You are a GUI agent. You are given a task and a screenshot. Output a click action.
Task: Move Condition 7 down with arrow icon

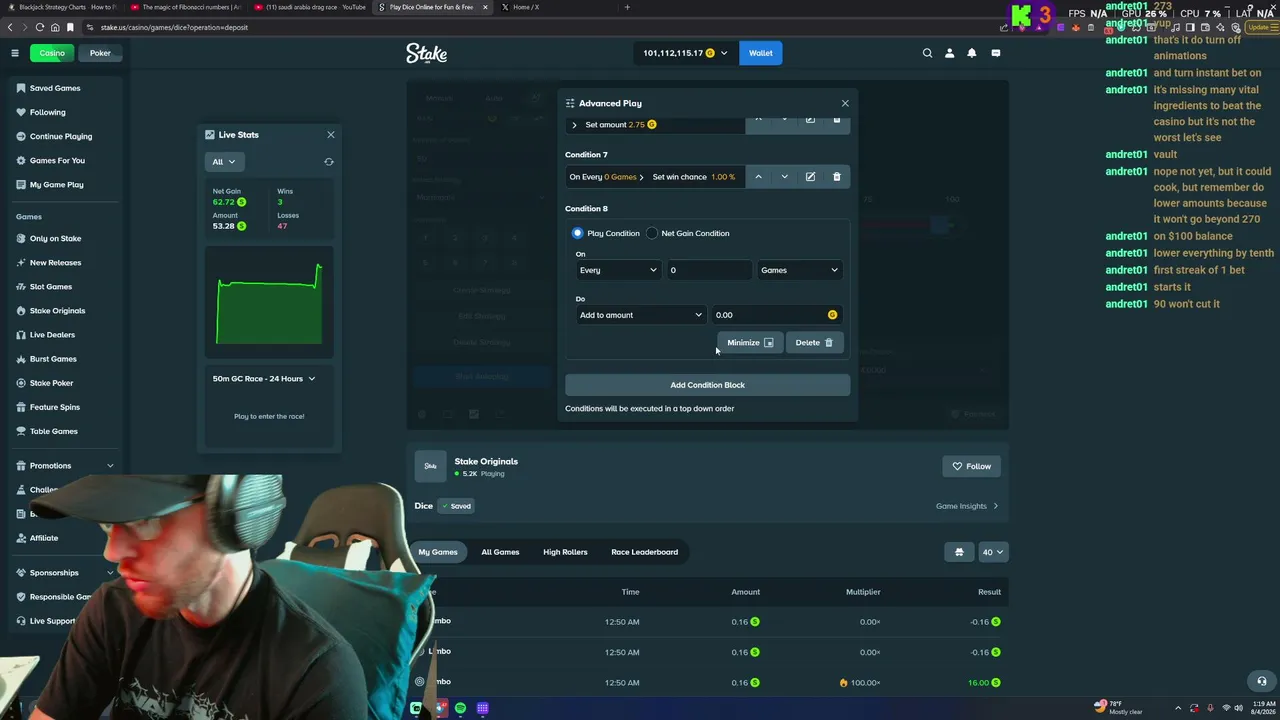coord(784,177)
